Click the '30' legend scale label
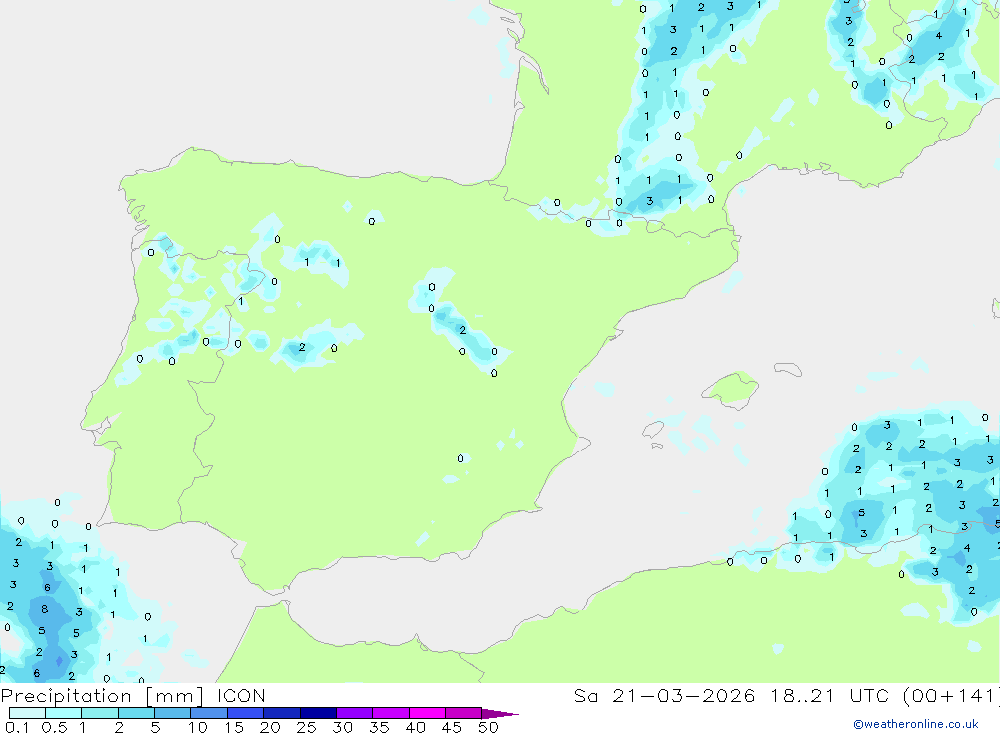1000x733 pixels. (x=343, y=727)
